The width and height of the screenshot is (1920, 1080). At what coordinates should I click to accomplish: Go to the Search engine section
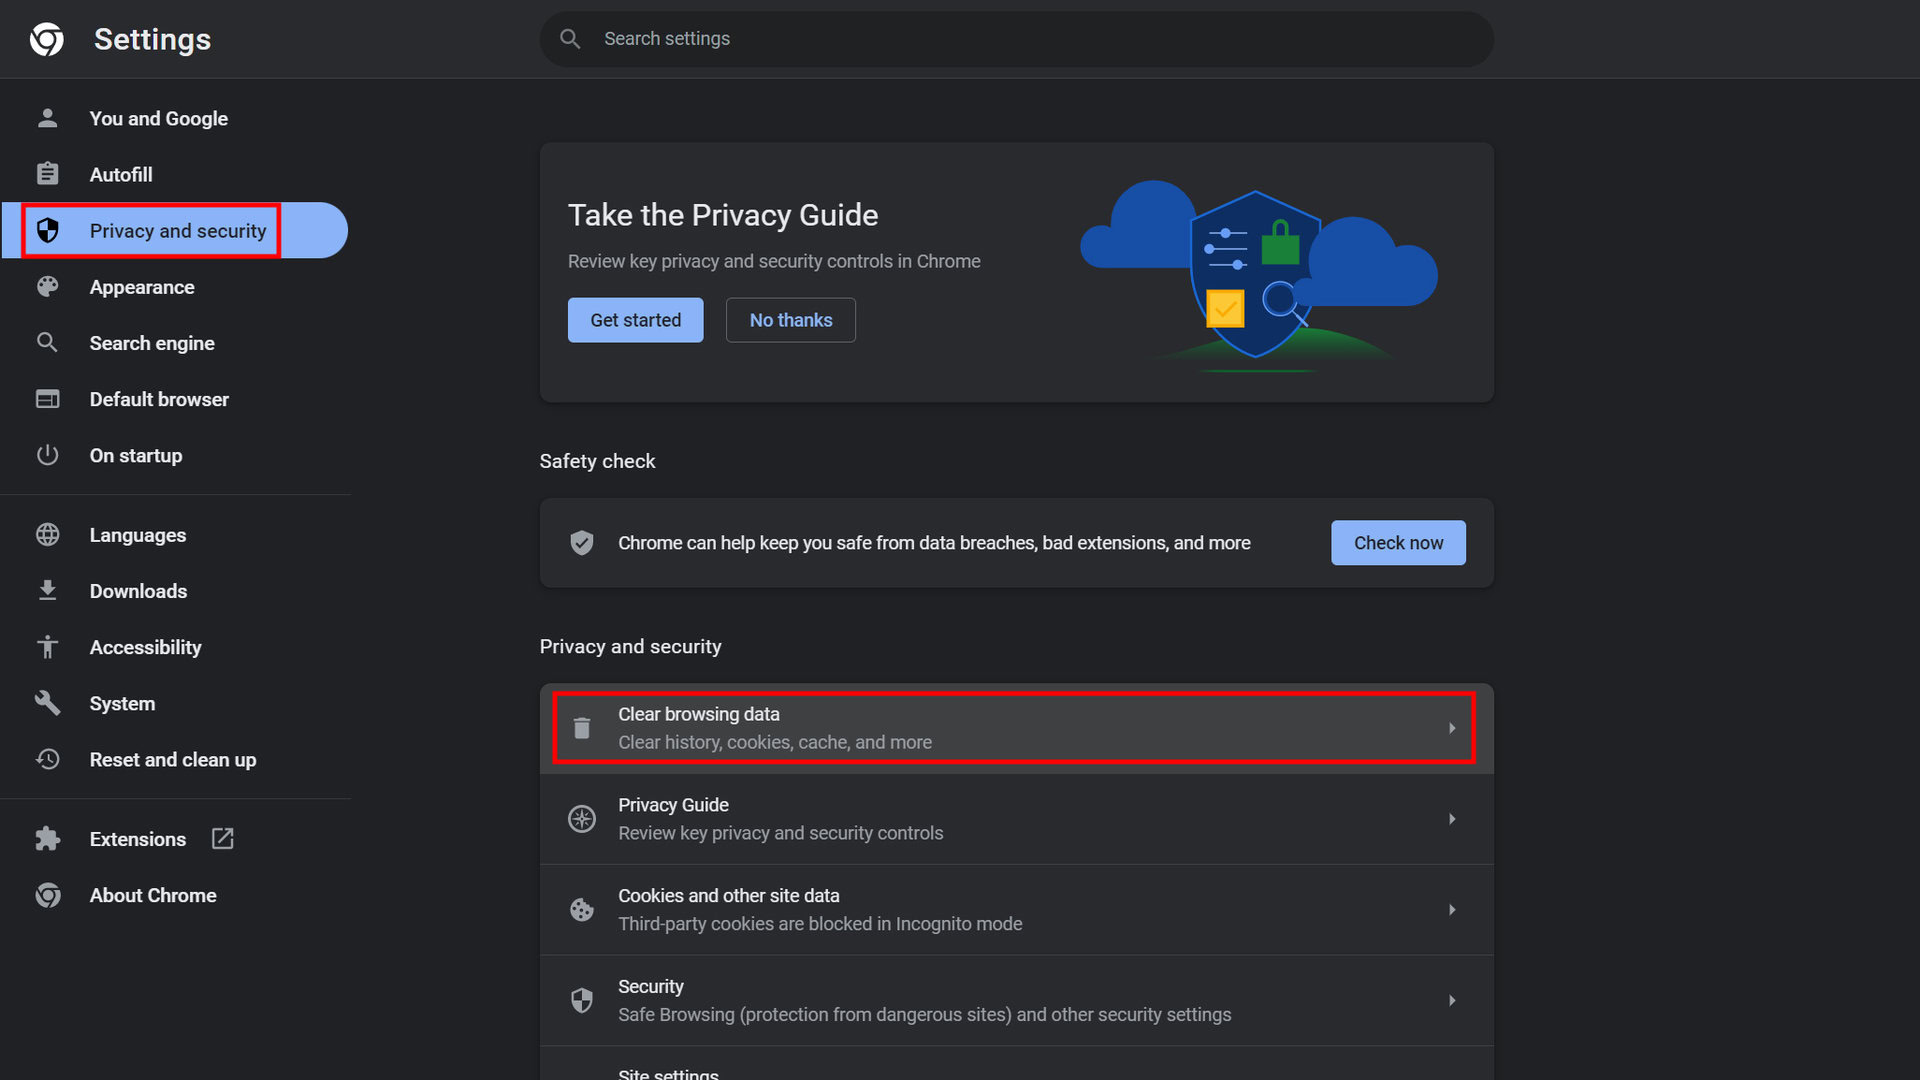point(152,343)
